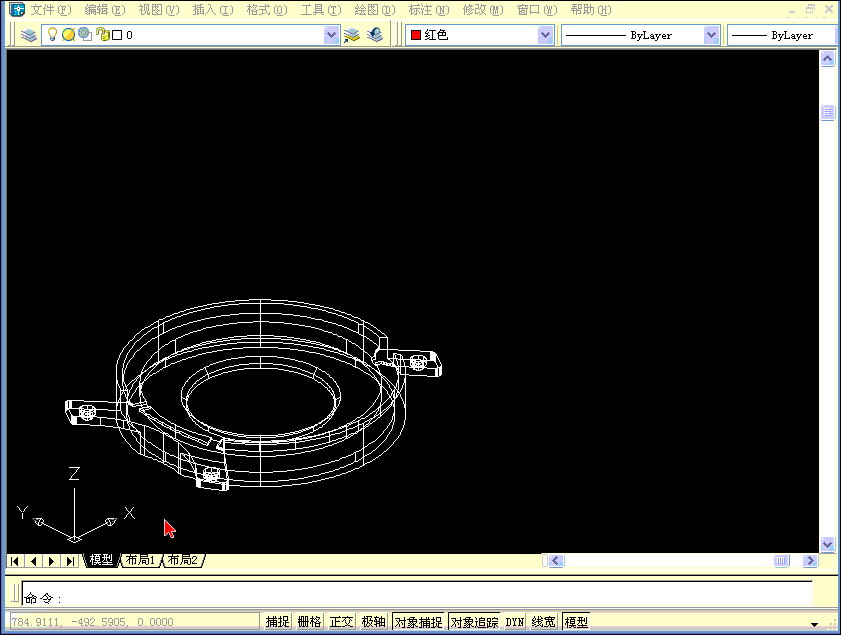Click the red color swatch

click(416, 35)
